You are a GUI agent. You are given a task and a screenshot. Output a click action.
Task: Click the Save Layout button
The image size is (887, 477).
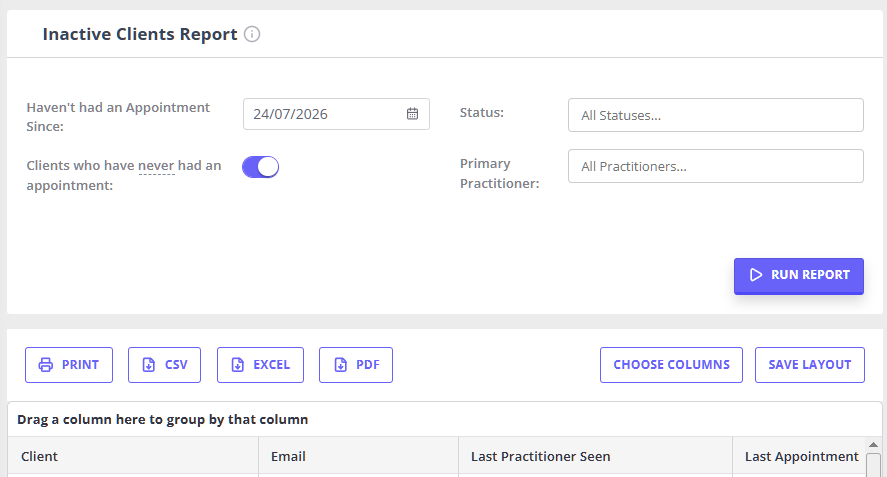click(810, 365)
